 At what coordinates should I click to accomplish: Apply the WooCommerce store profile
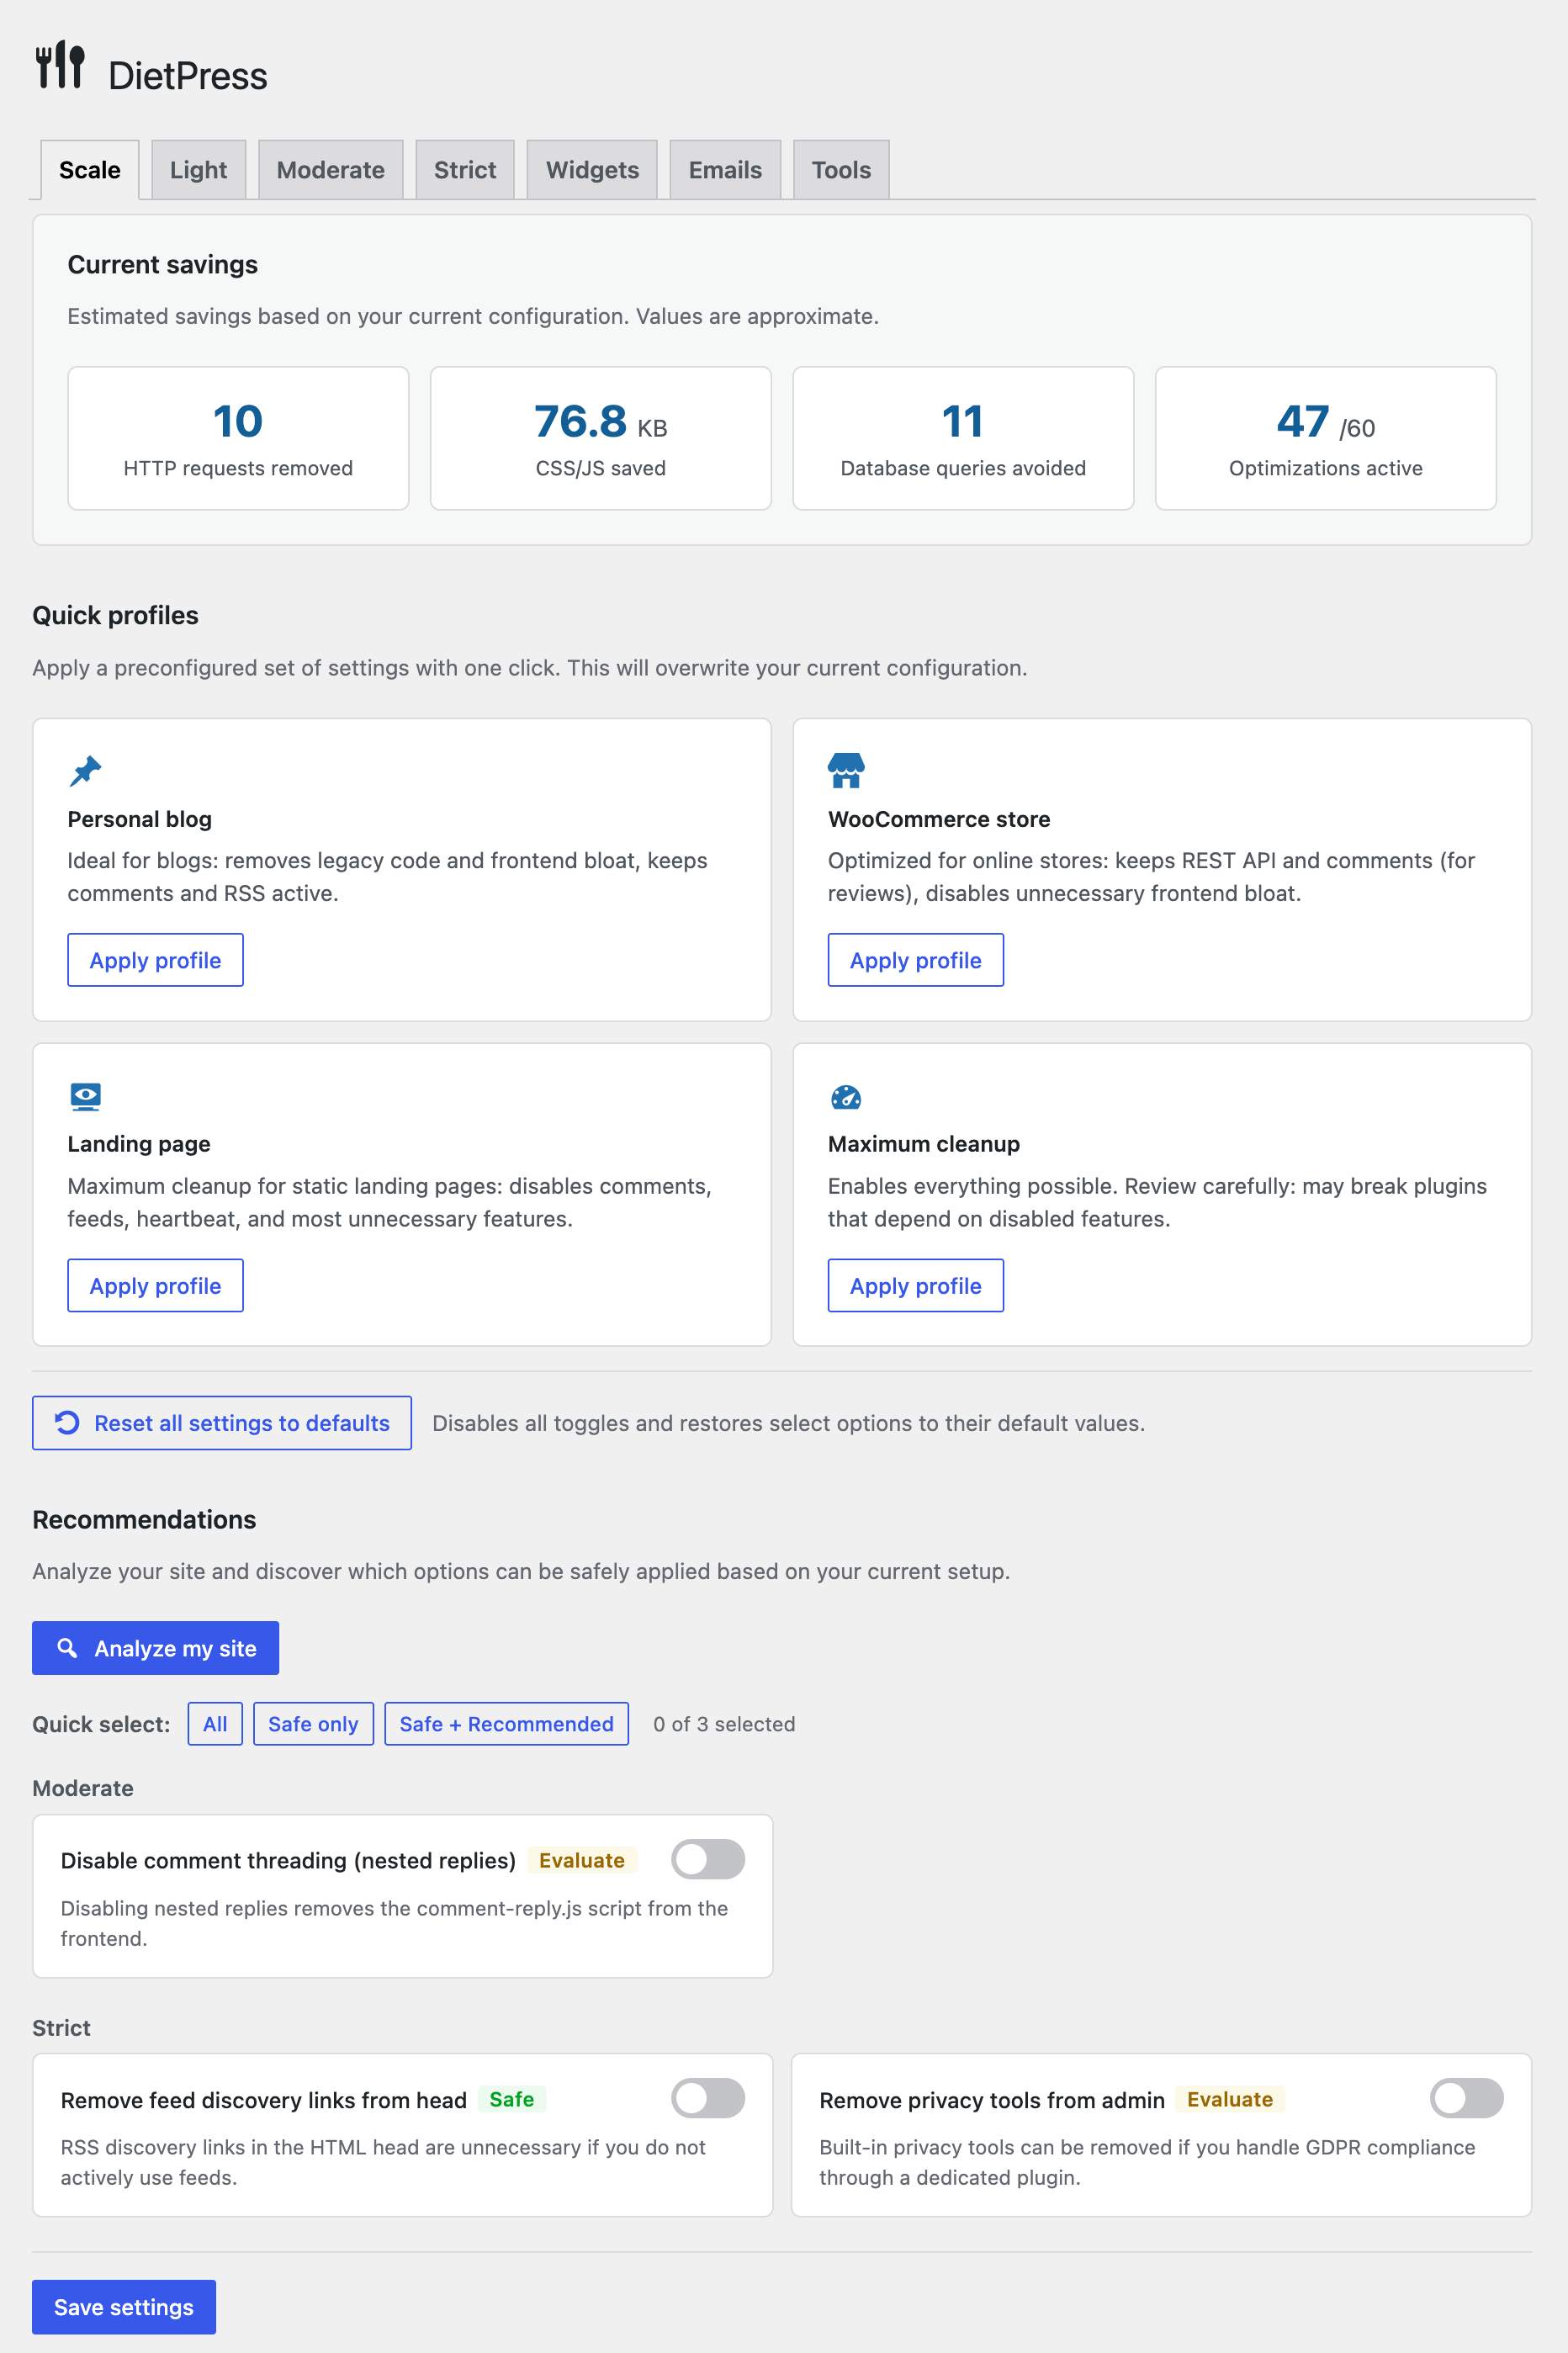coord(915,960)
